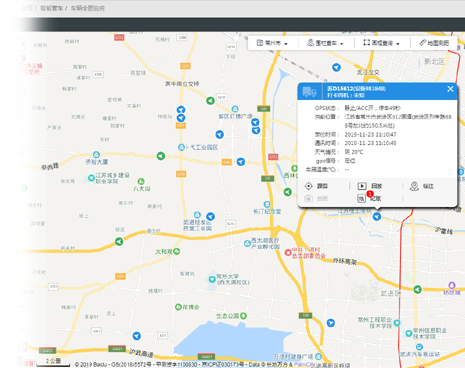Click green vehicle marker next to 武进区 label
Viewport: 465px width, 368px height.
417,289
